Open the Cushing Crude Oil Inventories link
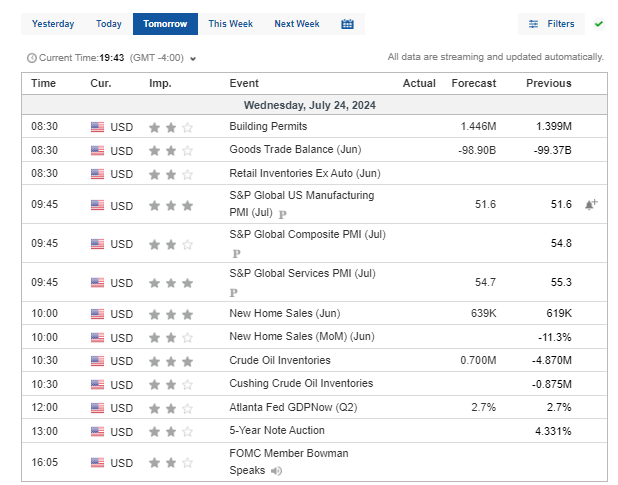618x485 pixels. tap(301, 383)
